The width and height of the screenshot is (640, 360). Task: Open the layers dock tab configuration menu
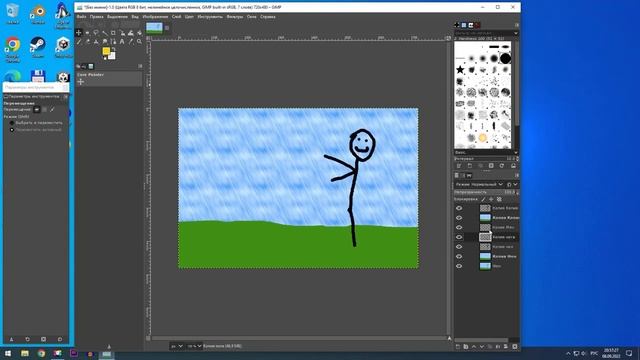(x=517, y=176)
